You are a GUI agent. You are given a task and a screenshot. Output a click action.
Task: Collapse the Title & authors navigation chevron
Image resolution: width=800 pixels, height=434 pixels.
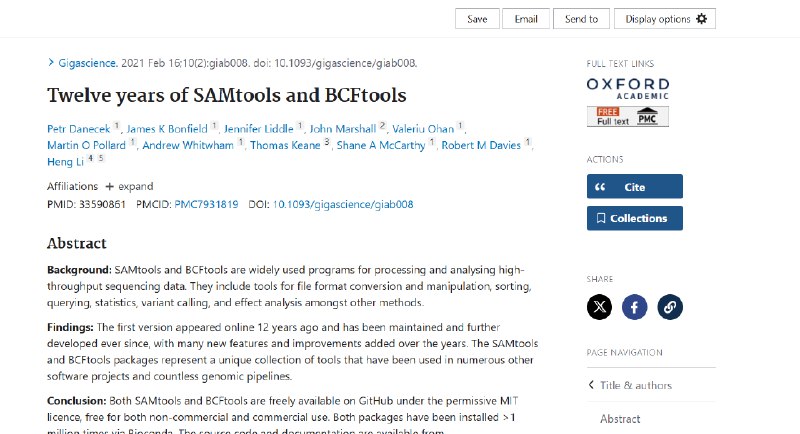591,385
